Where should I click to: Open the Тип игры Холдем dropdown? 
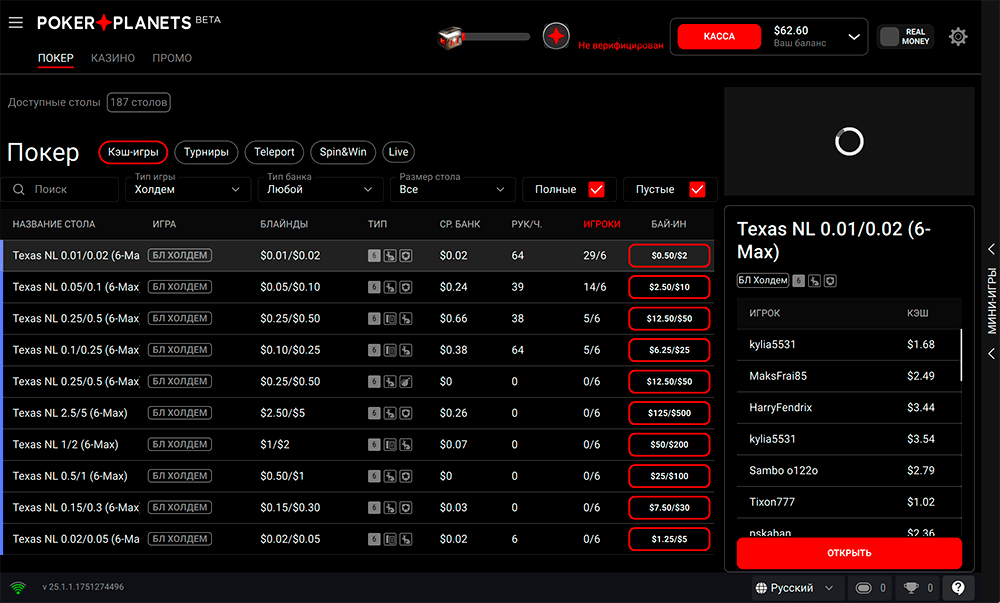[x=189, y=189]
